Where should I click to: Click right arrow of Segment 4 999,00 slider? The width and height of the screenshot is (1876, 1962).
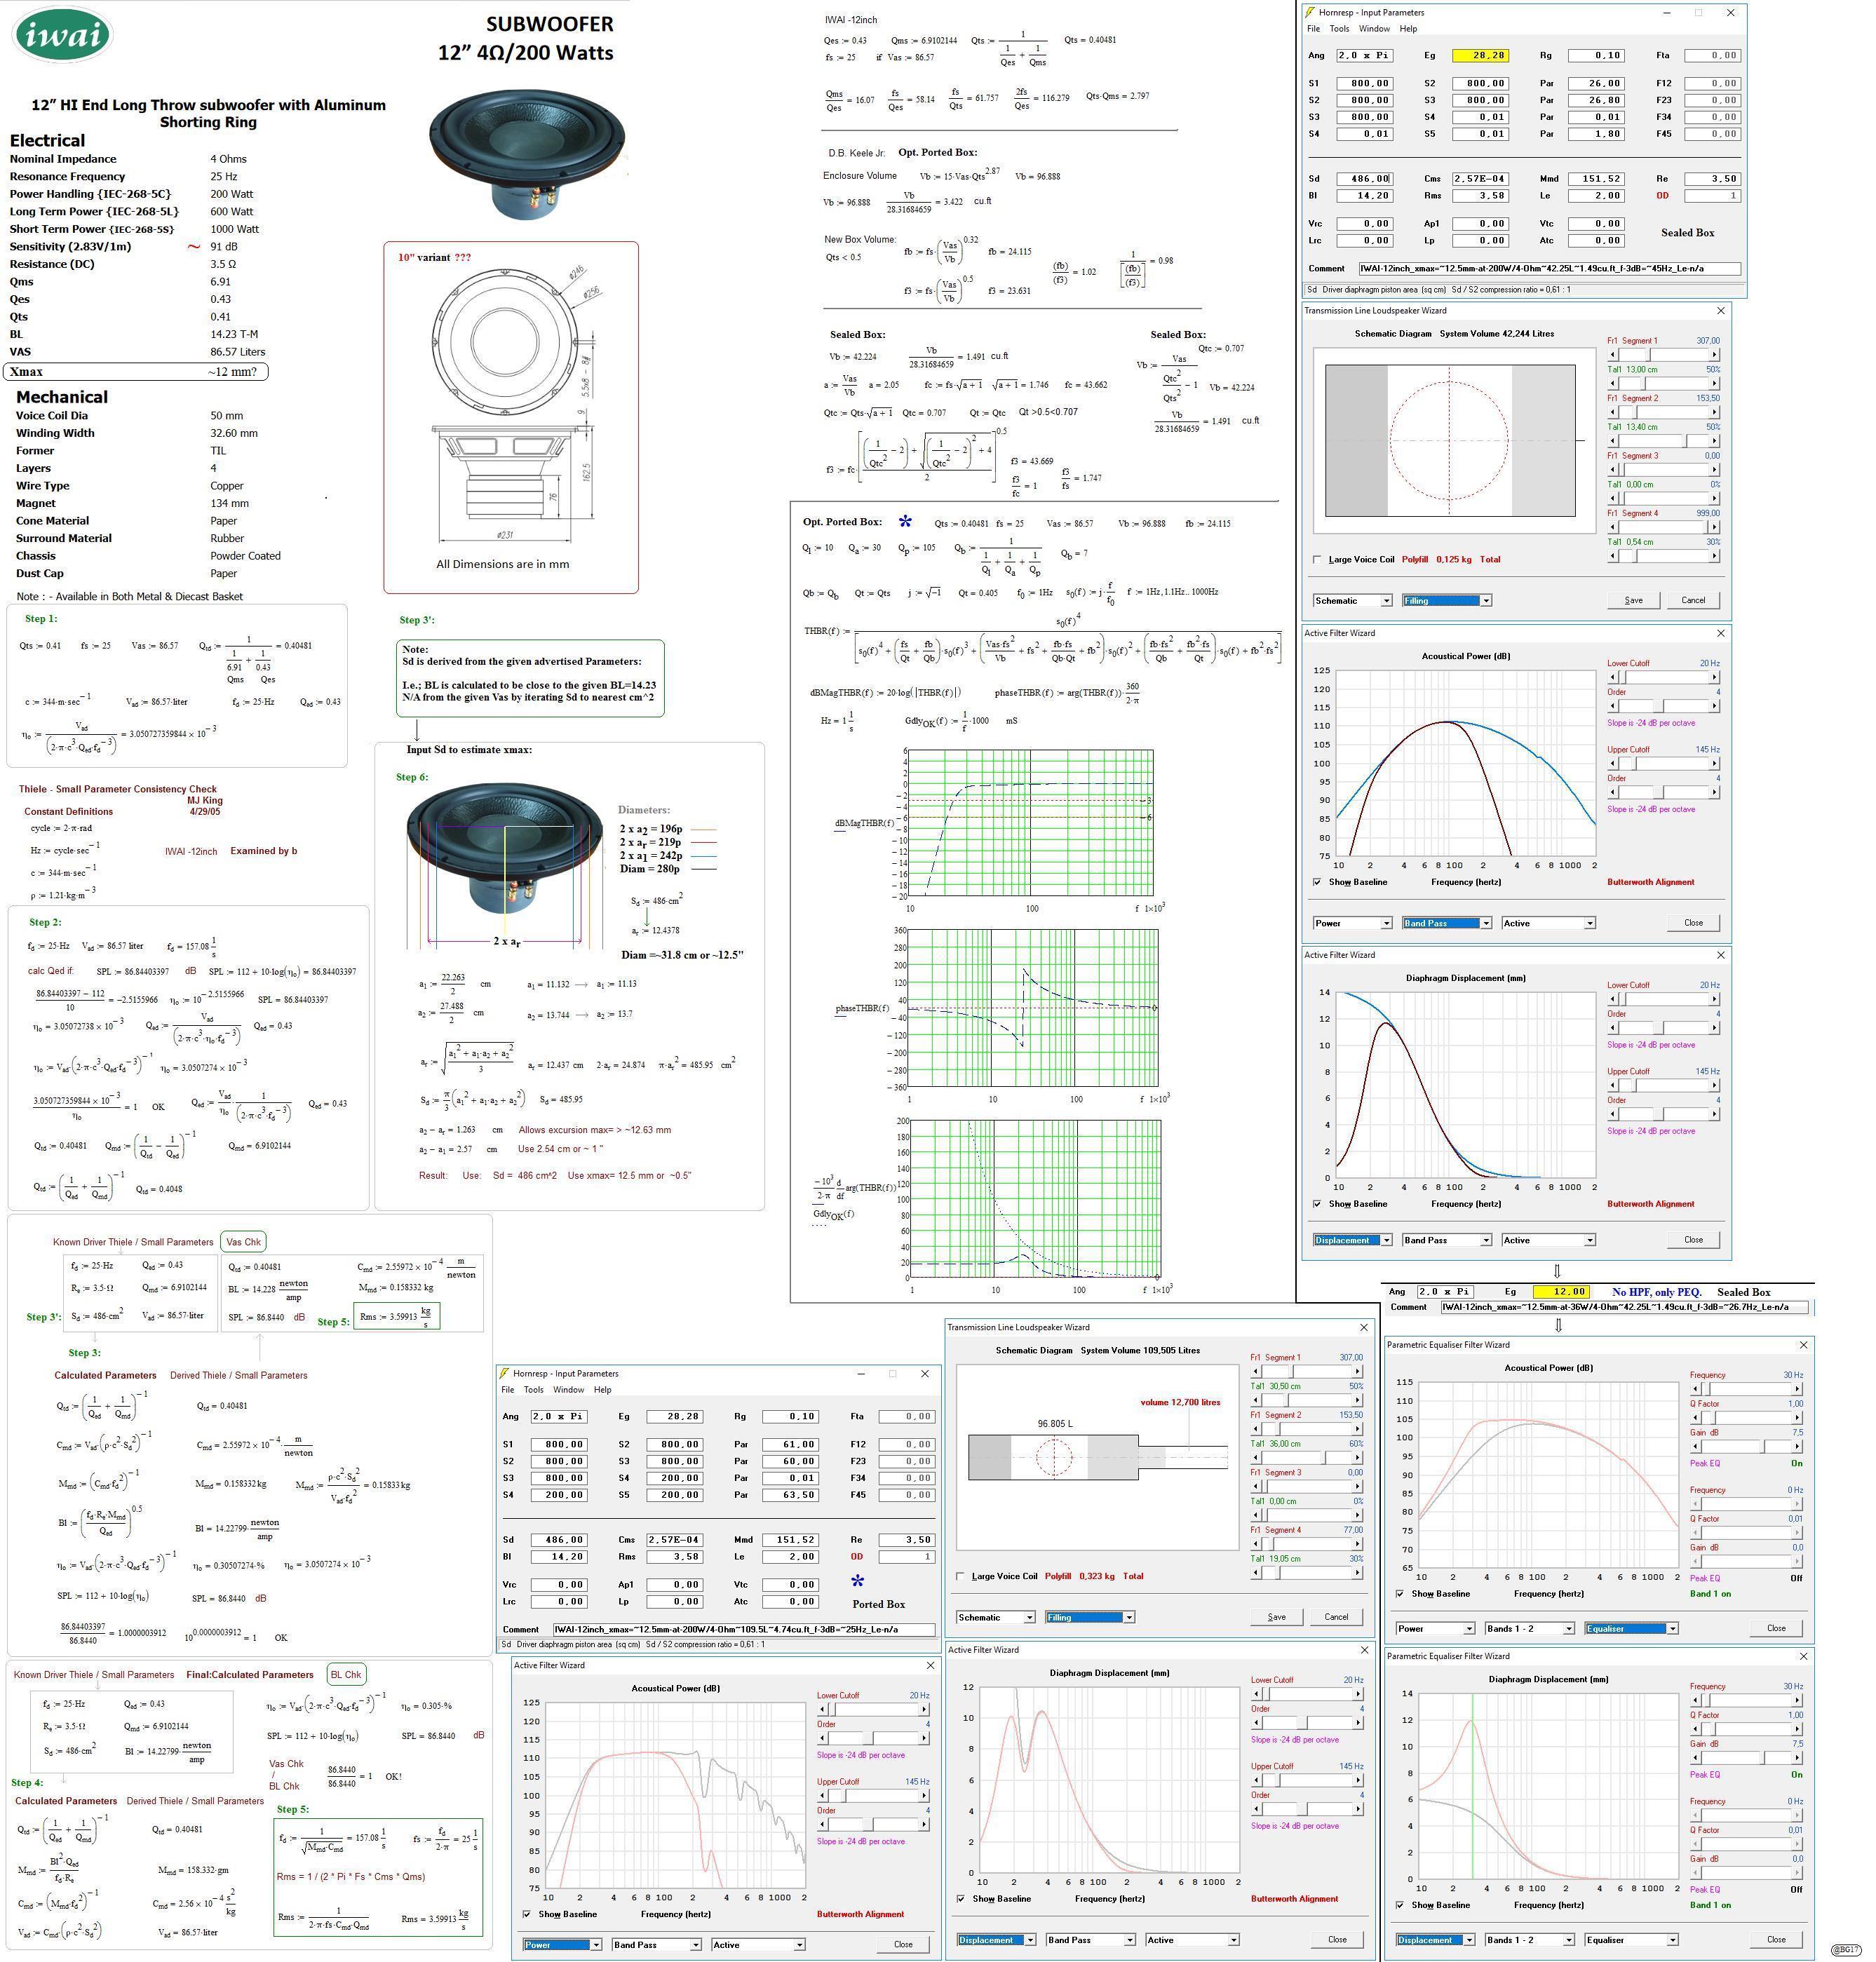1715,527
